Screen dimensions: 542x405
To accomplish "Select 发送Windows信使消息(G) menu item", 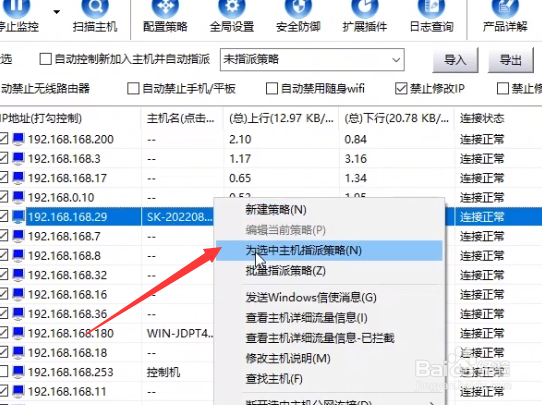I will [x=329, y=298].
